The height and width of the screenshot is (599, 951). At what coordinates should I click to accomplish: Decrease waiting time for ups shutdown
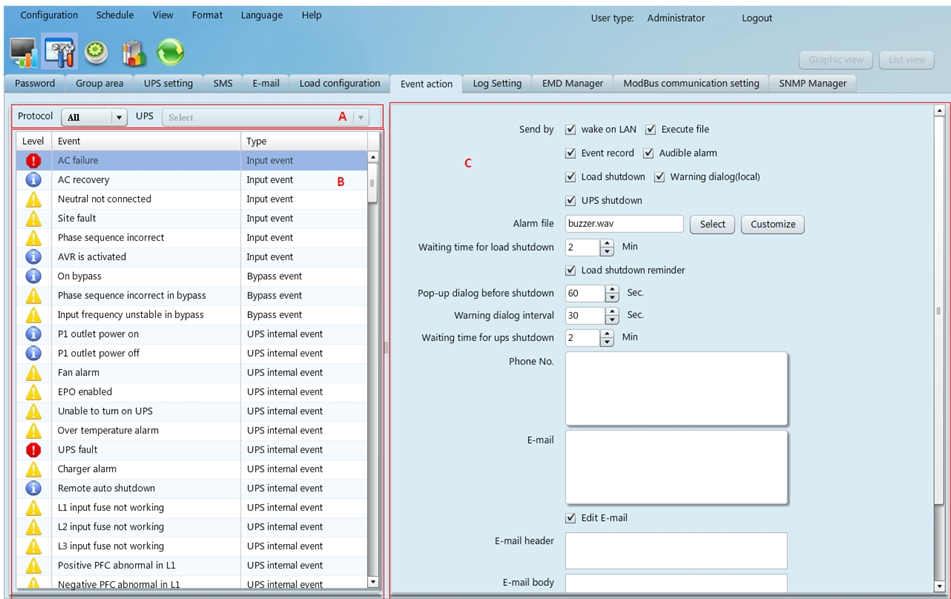tap(607, 342)
